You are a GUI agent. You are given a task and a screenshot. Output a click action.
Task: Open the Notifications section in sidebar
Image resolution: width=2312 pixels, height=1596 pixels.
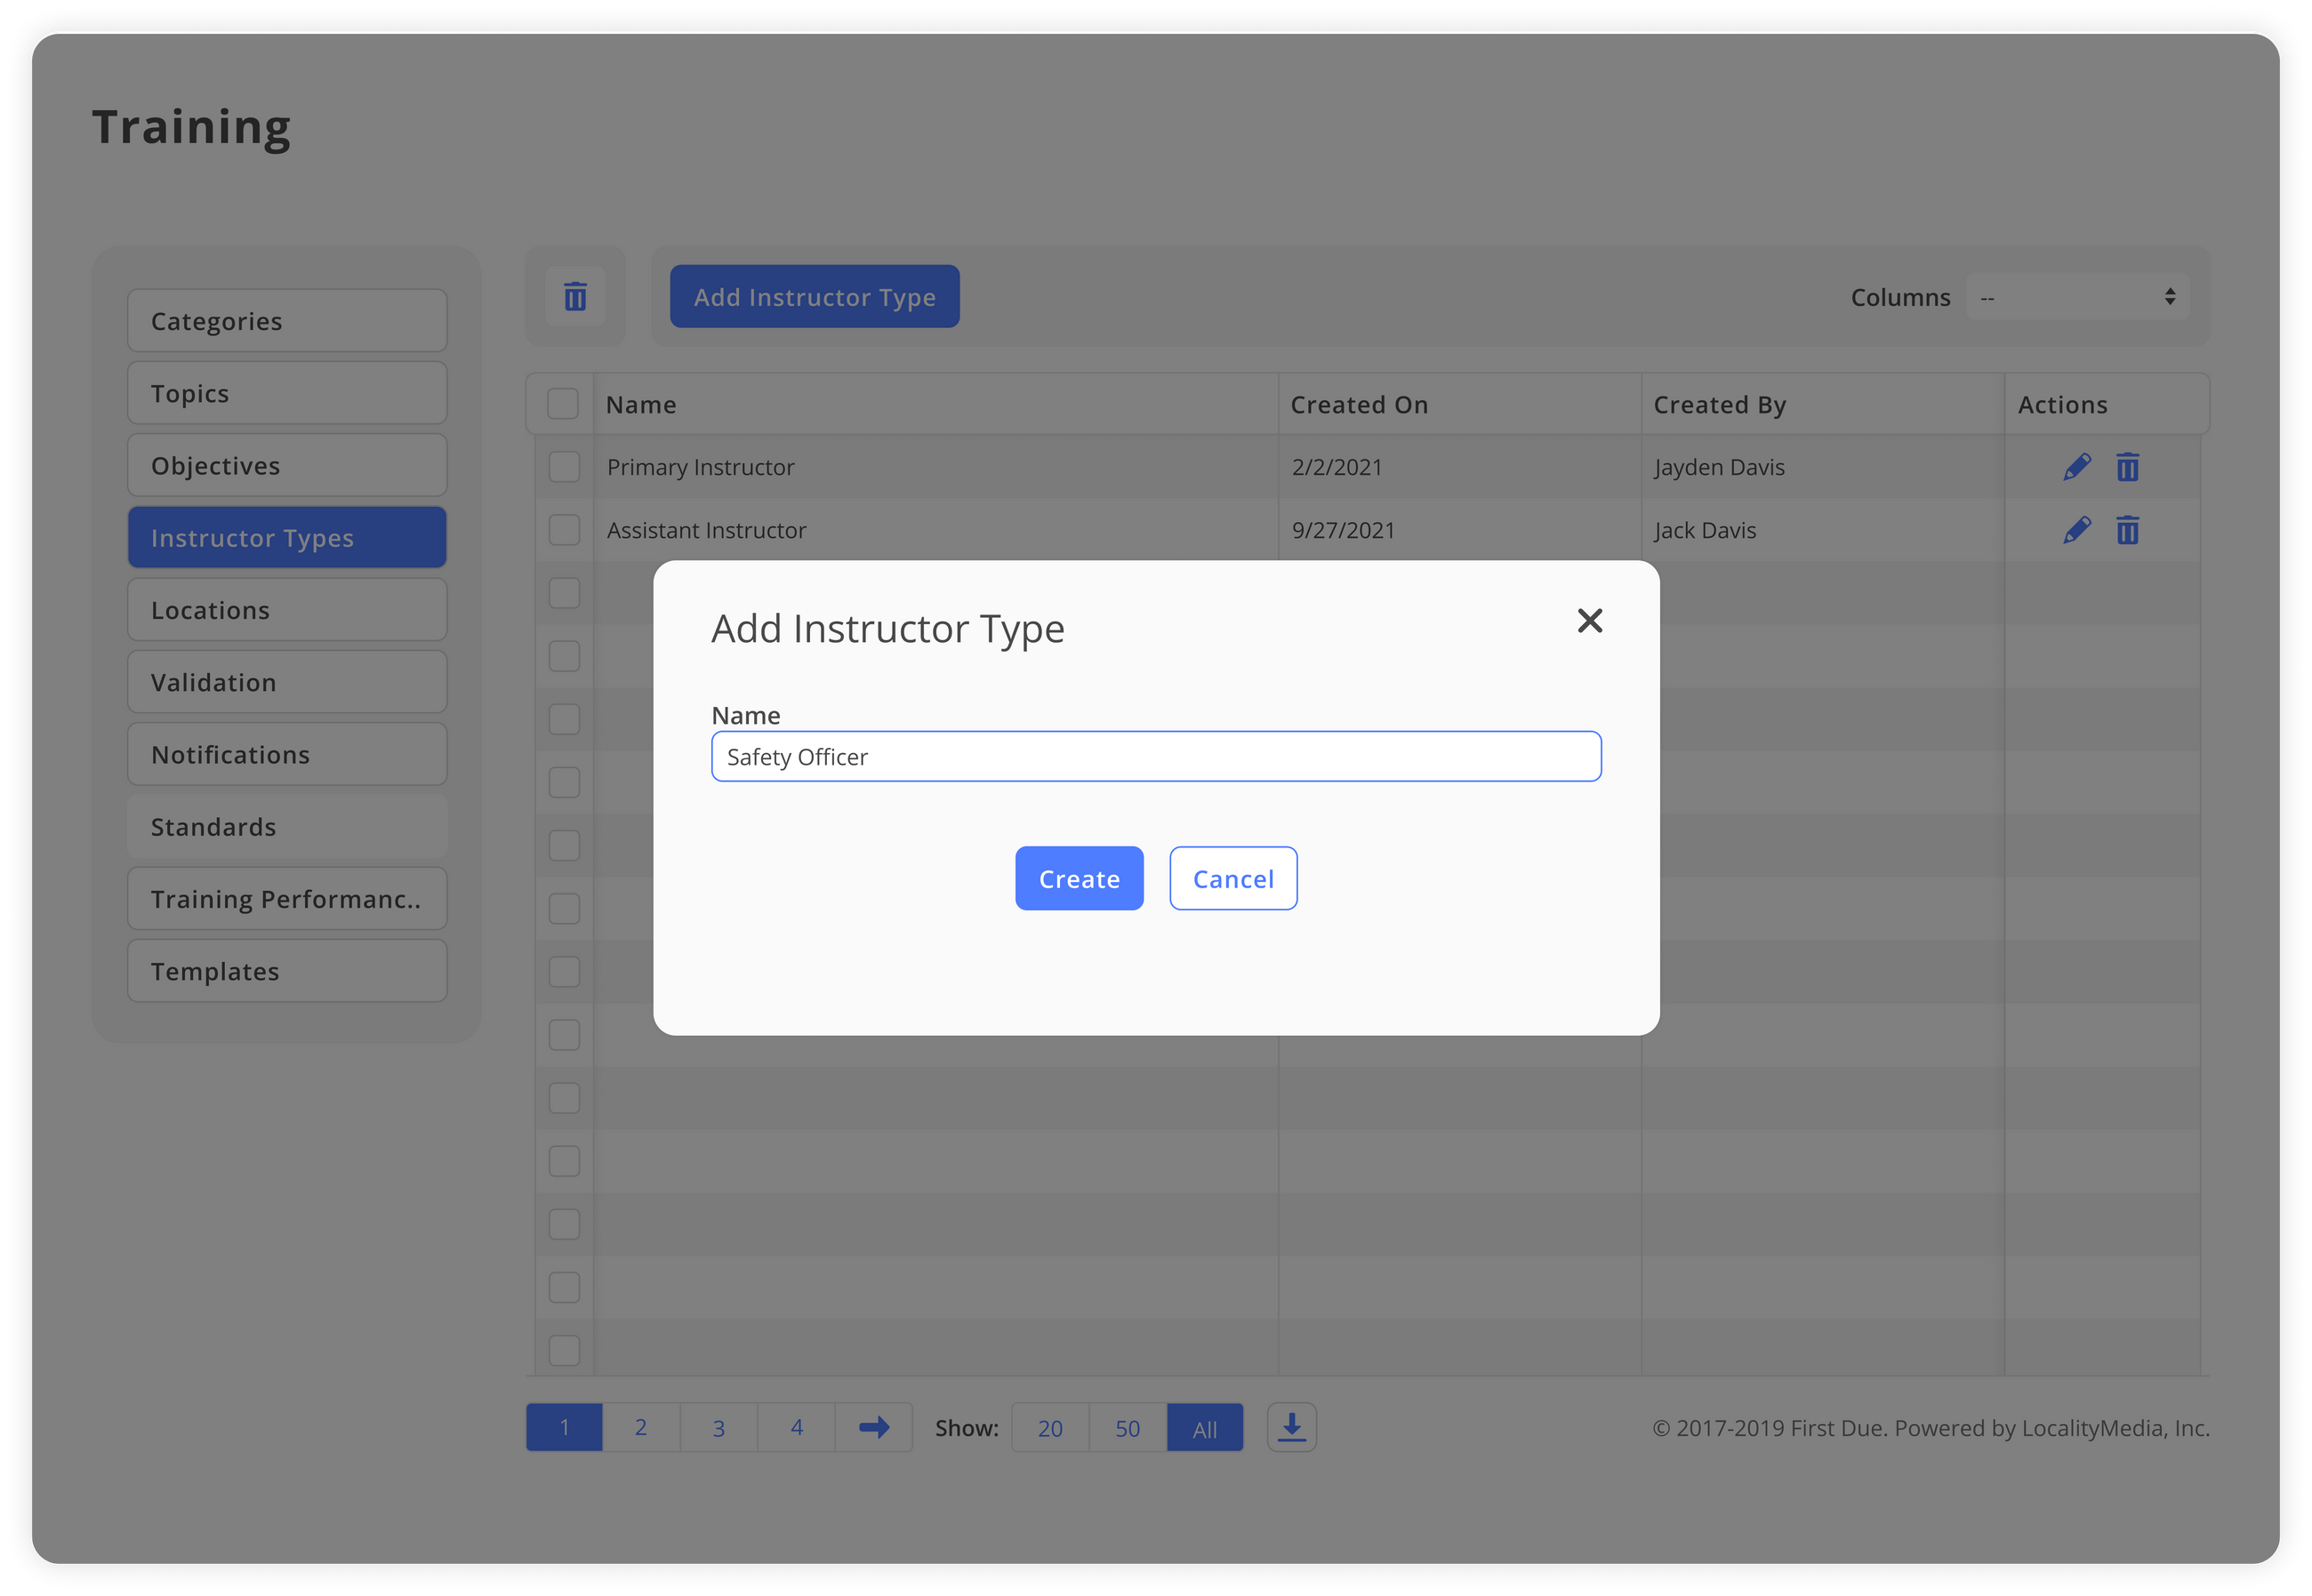point(287,753)
